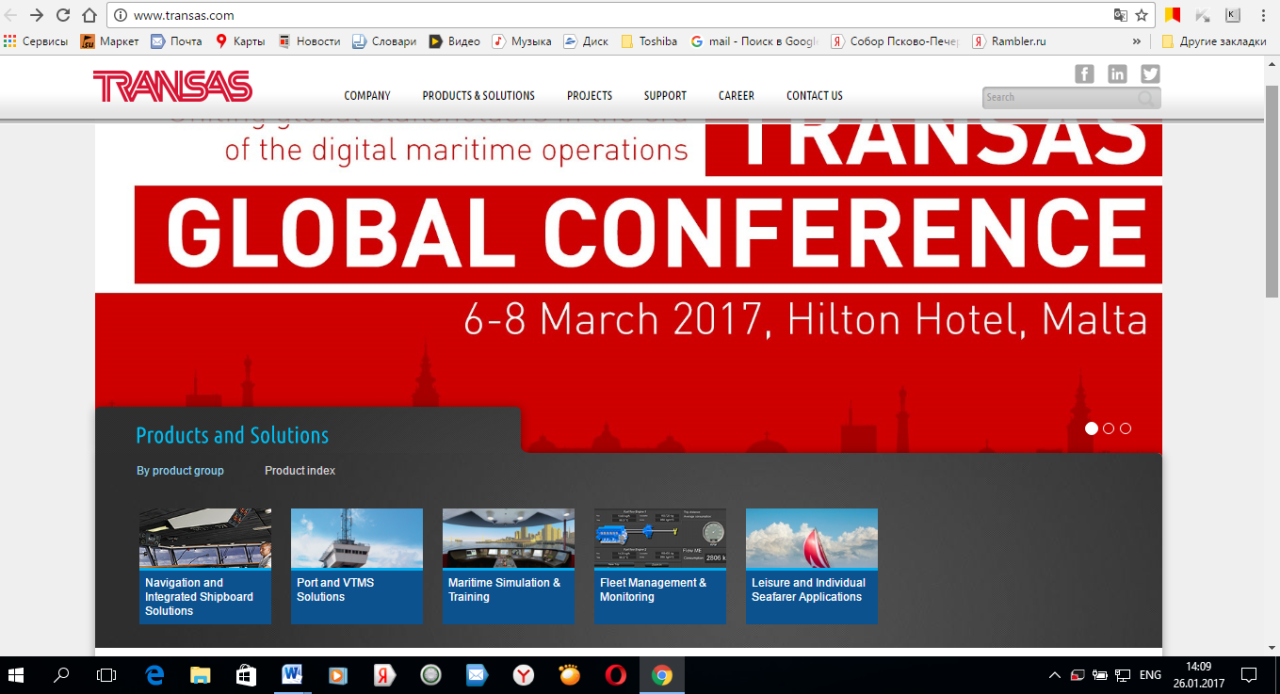This screenshot has width=1280, height=694.
Task: Open the CAREER menu
Action: point(736,96)
